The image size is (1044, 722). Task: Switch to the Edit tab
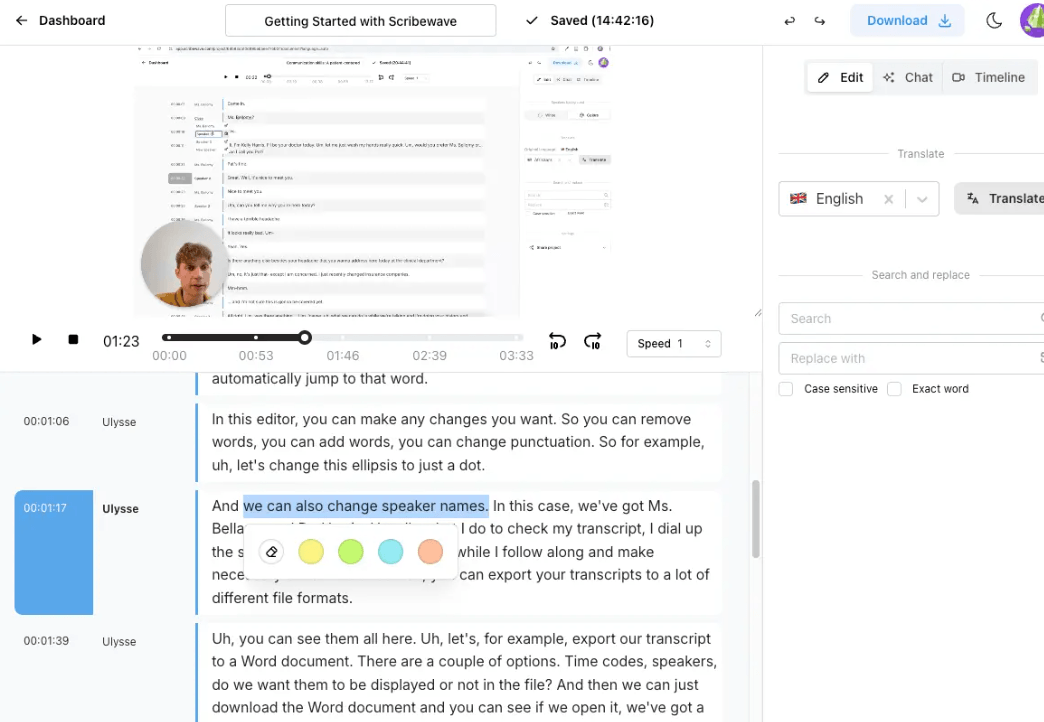(840, 77)
